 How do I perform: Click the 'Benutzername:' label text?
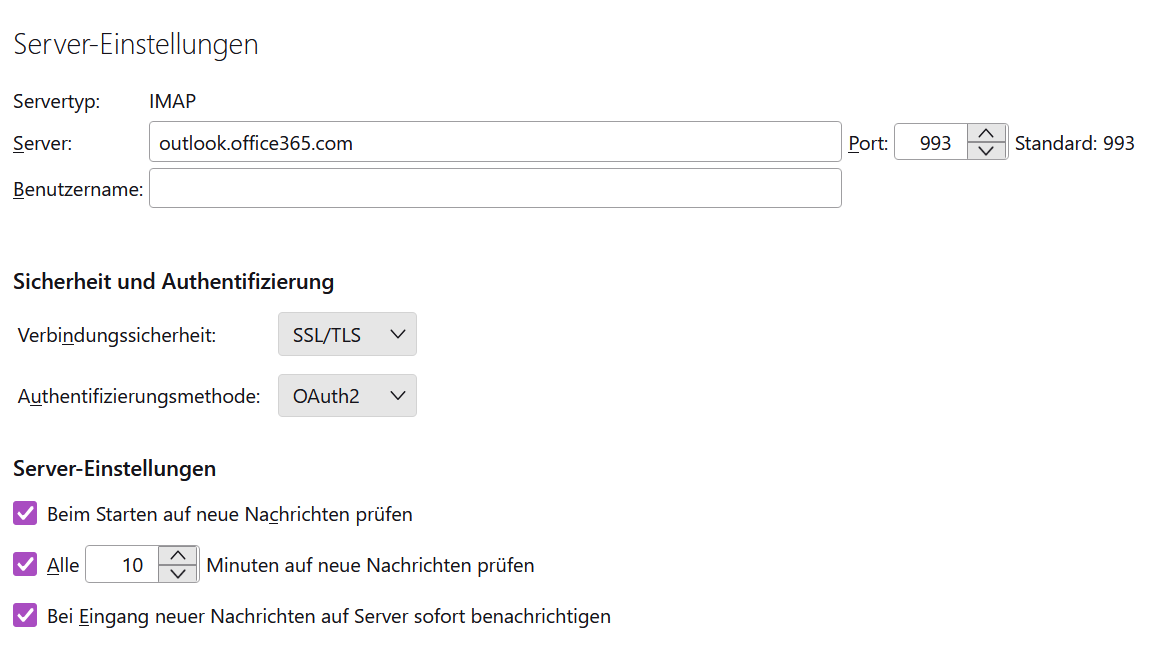pyautogui.click(x=78, y=189)
